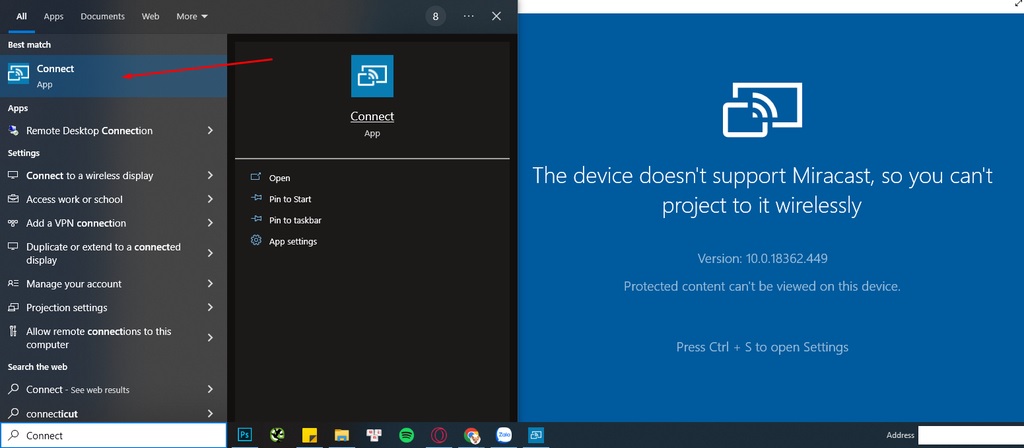Viewport: 1024px width, 448px height.
Task: Open the Connect app best match result
Action: [56, 76]
